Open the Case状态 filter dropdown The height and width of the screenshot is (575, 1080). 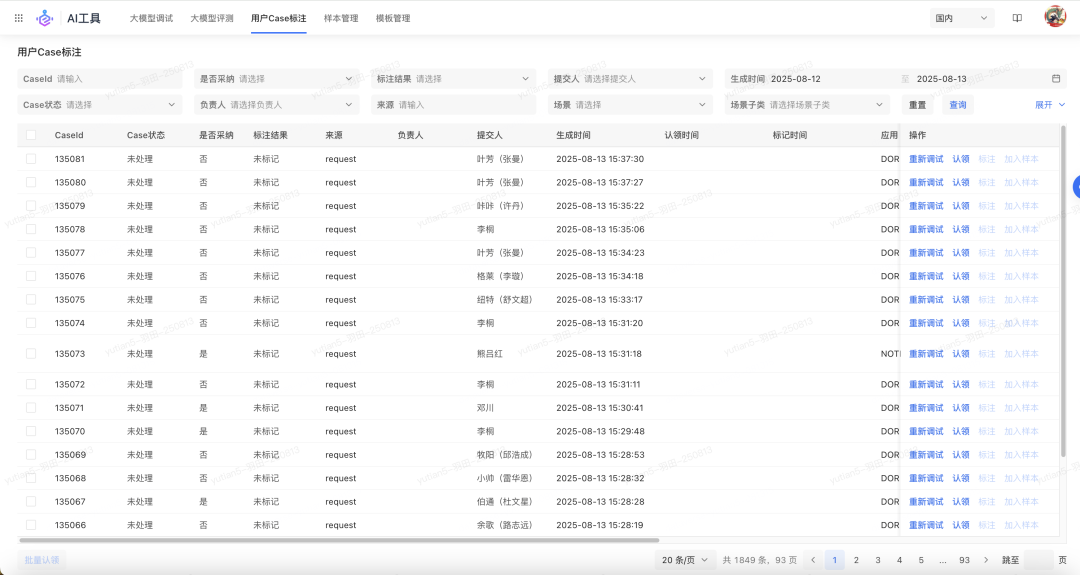(99, 105)
